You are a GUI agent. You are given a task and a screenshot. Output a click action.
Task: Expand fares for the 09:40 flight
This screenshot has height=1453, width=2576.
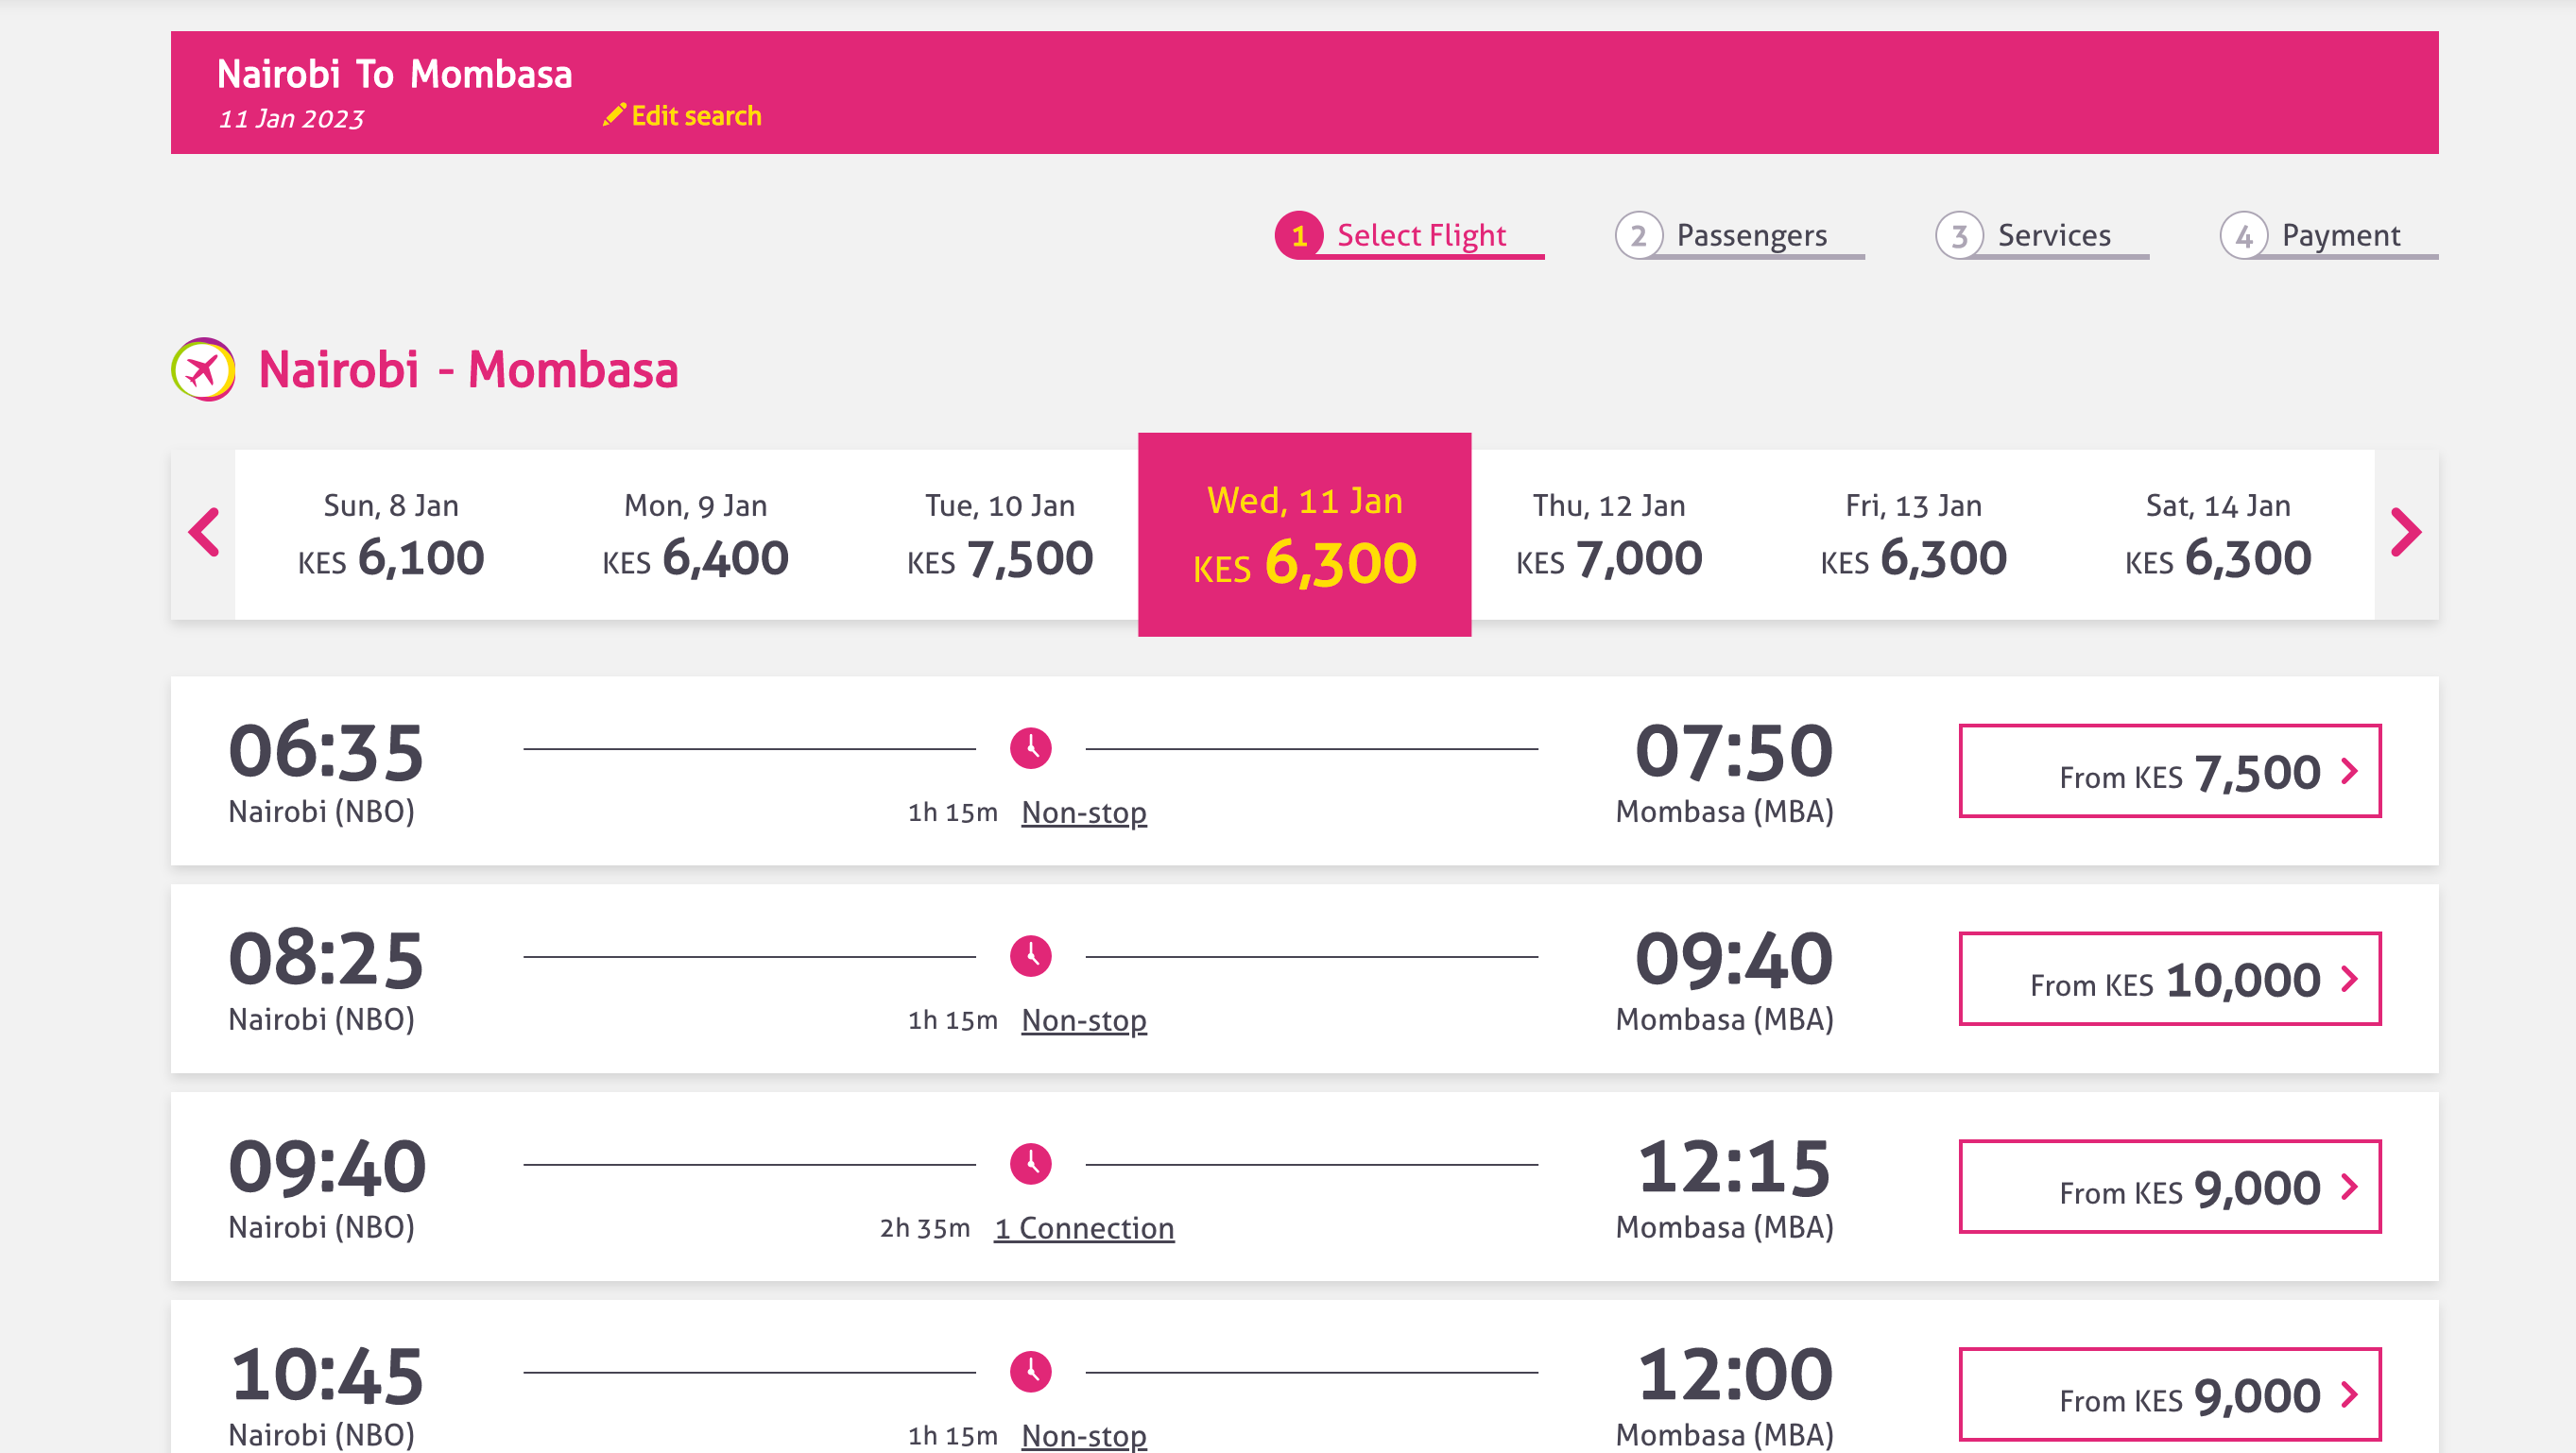[2169, 1187]
